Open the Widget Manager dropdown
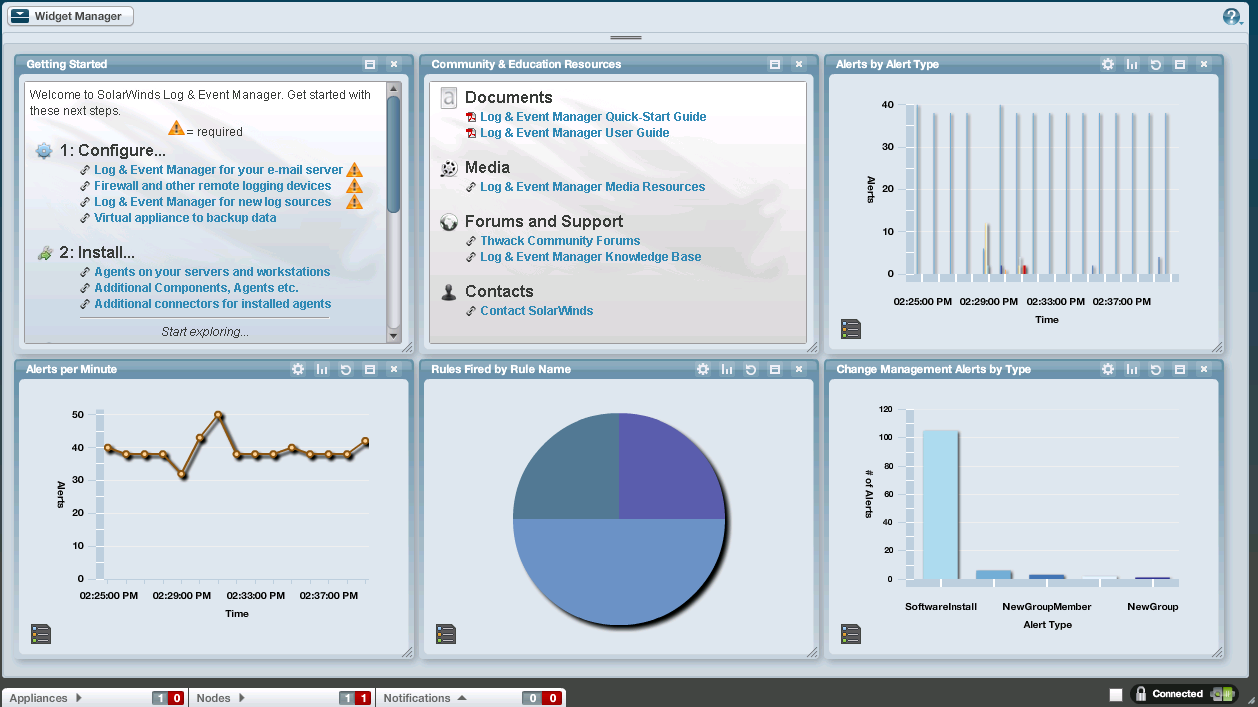Image resolution: width=1258 pixels, height=707 pixels. tap(70, 16)
